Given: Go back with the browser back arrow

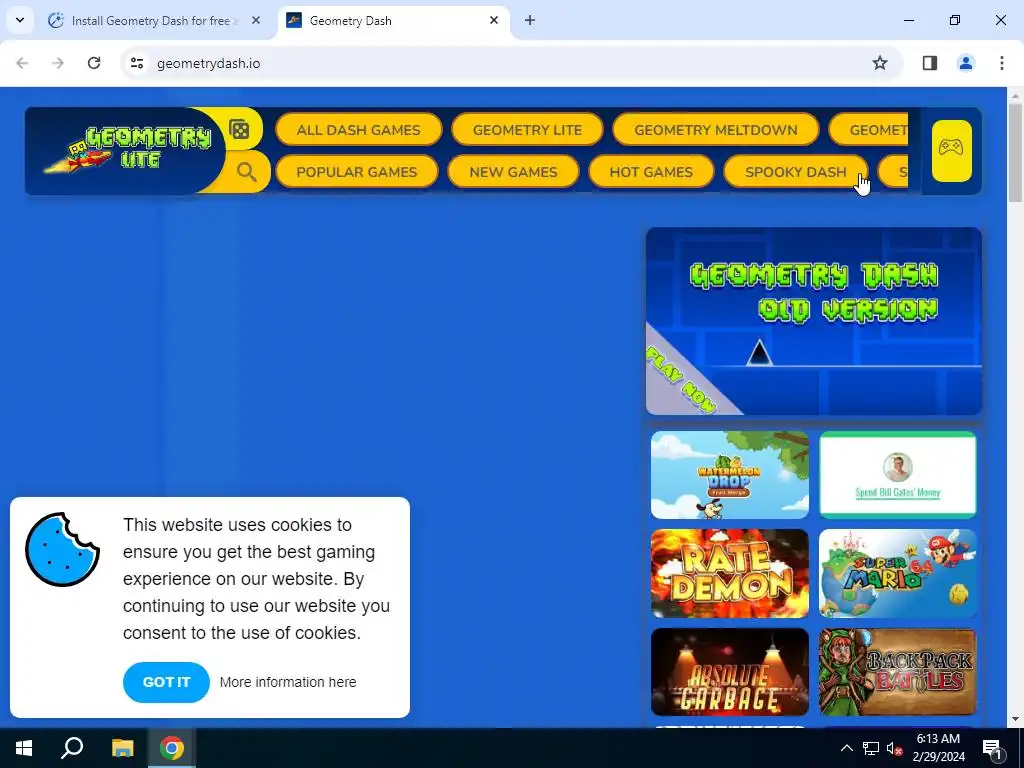Looking at the screenshot, I should tap(22, 63).
